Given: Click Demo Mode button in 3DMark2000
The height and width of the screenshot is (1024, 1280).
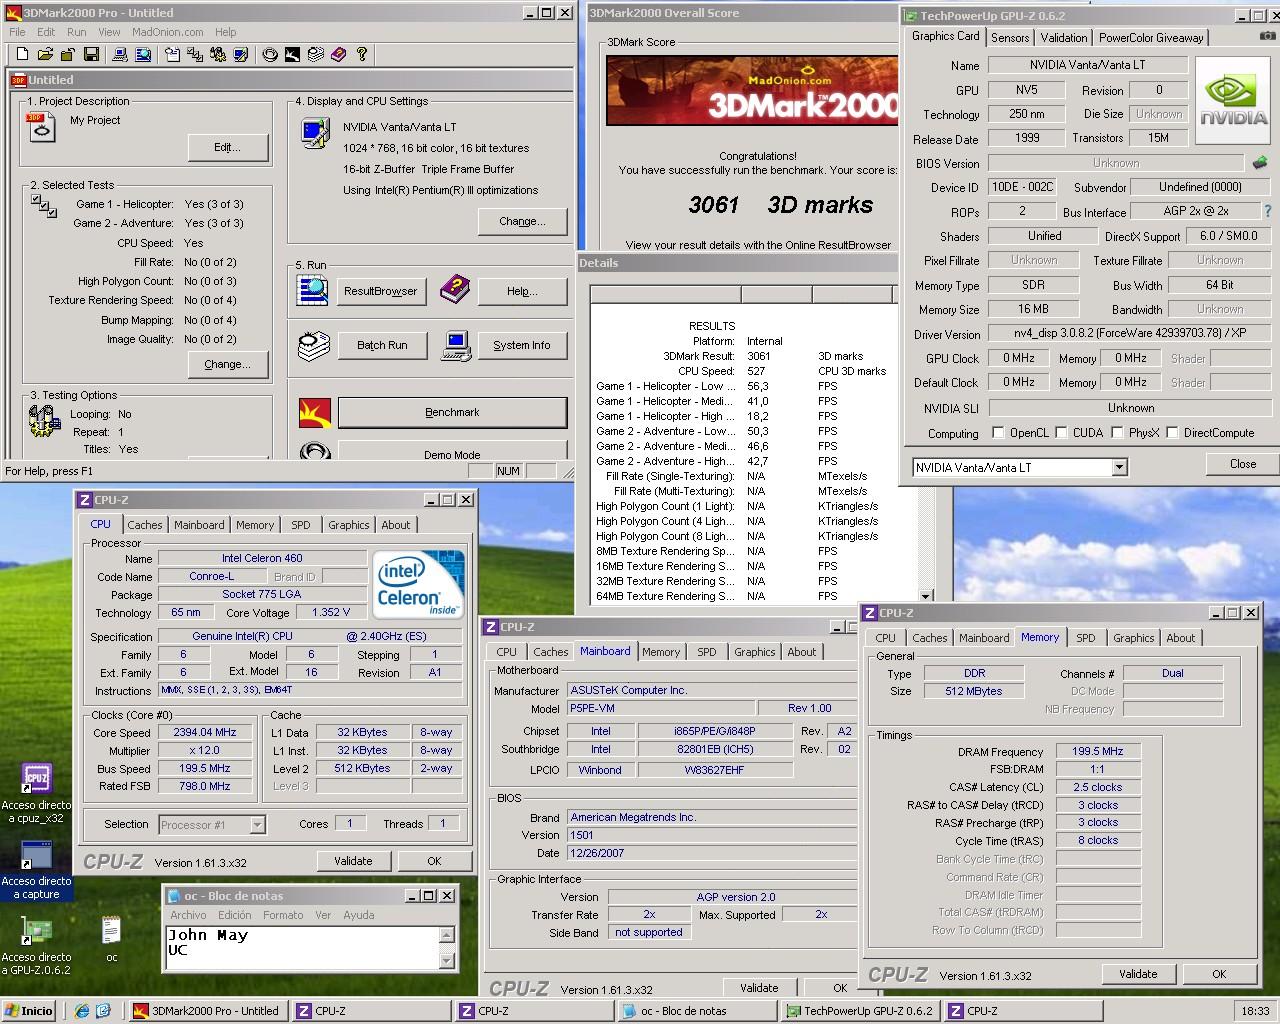Looking at the screenshot, I should pyautogui.click(x=452, y=452).
